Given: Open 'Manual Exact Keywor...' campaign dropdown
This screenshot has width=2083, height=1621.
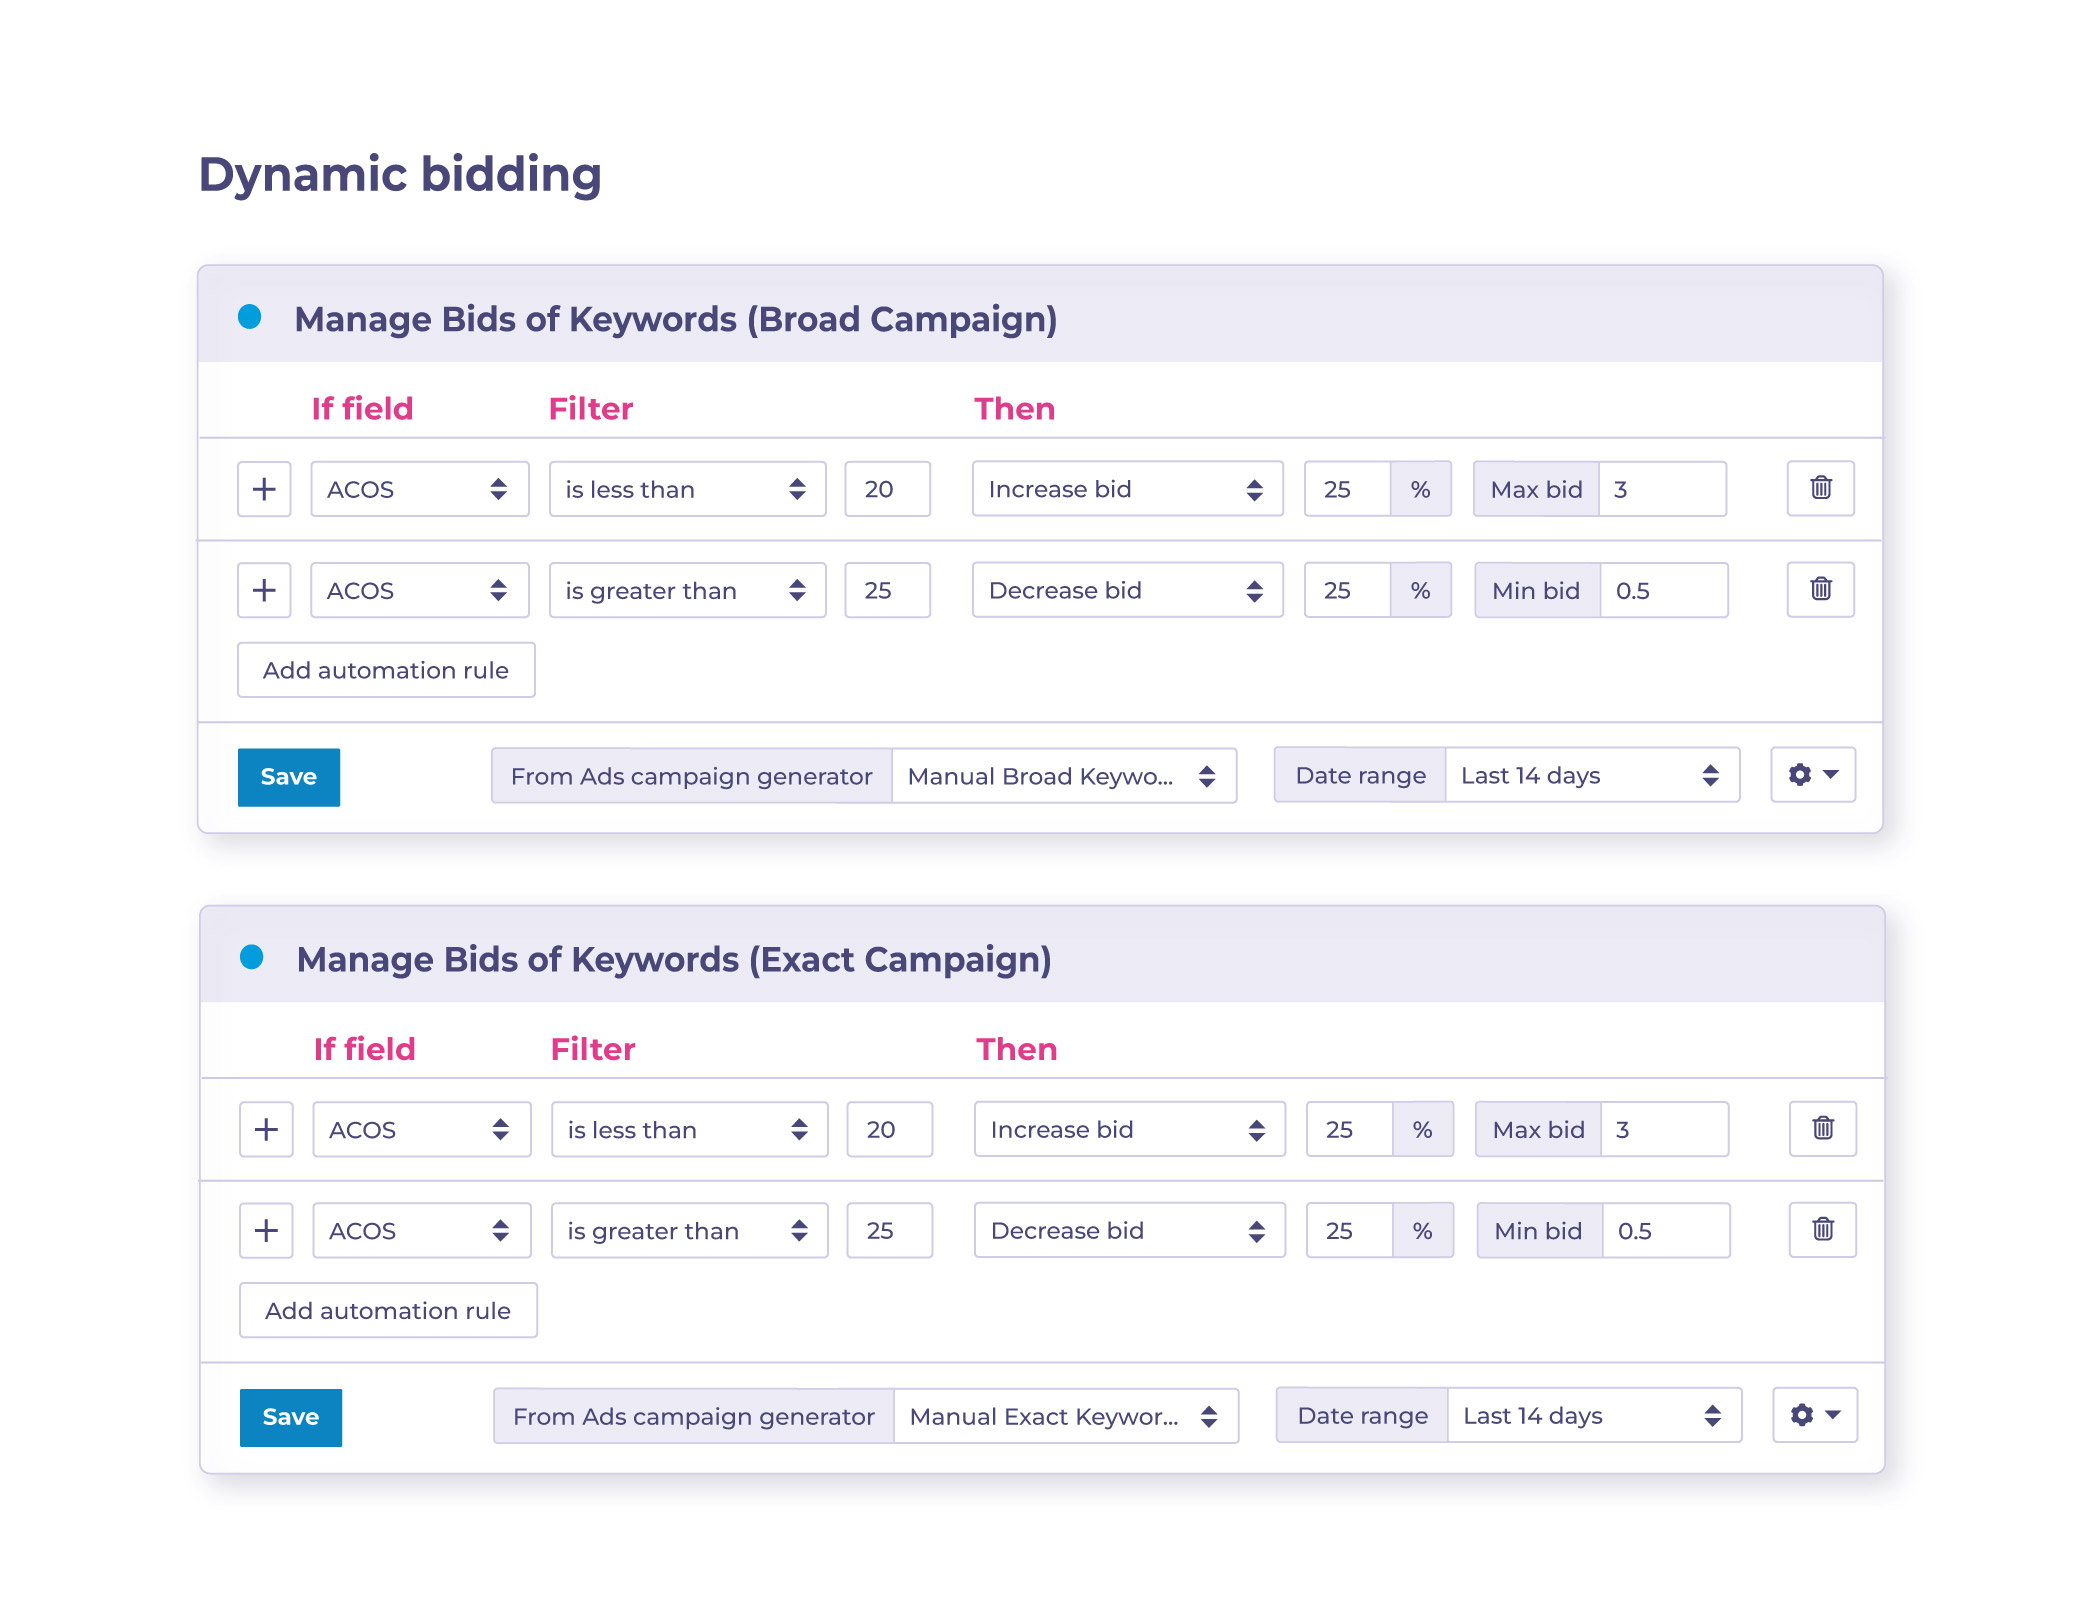Looking at the screenshot, I should 1066,1415.
